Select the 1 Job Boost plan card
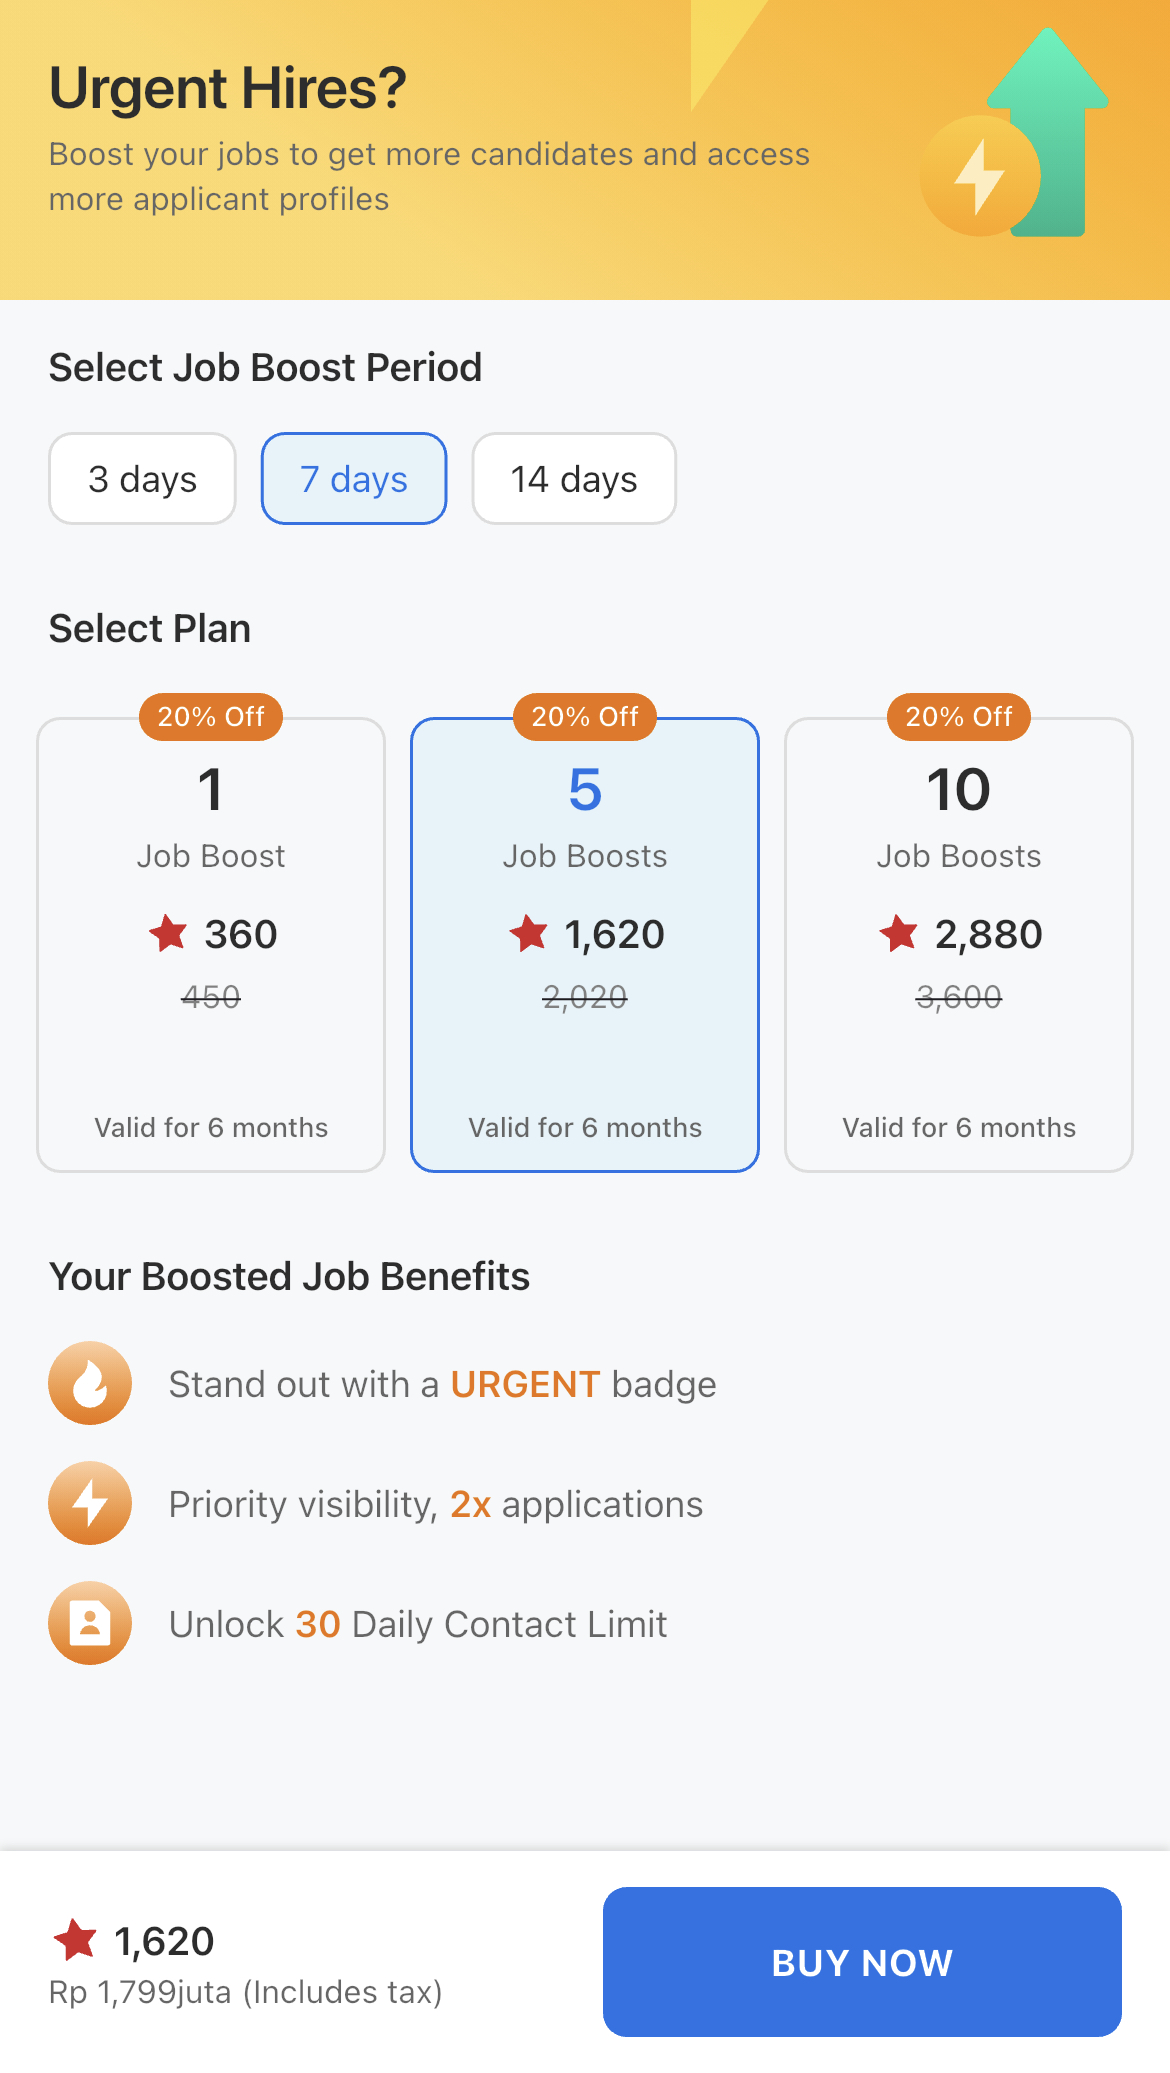 211,944
